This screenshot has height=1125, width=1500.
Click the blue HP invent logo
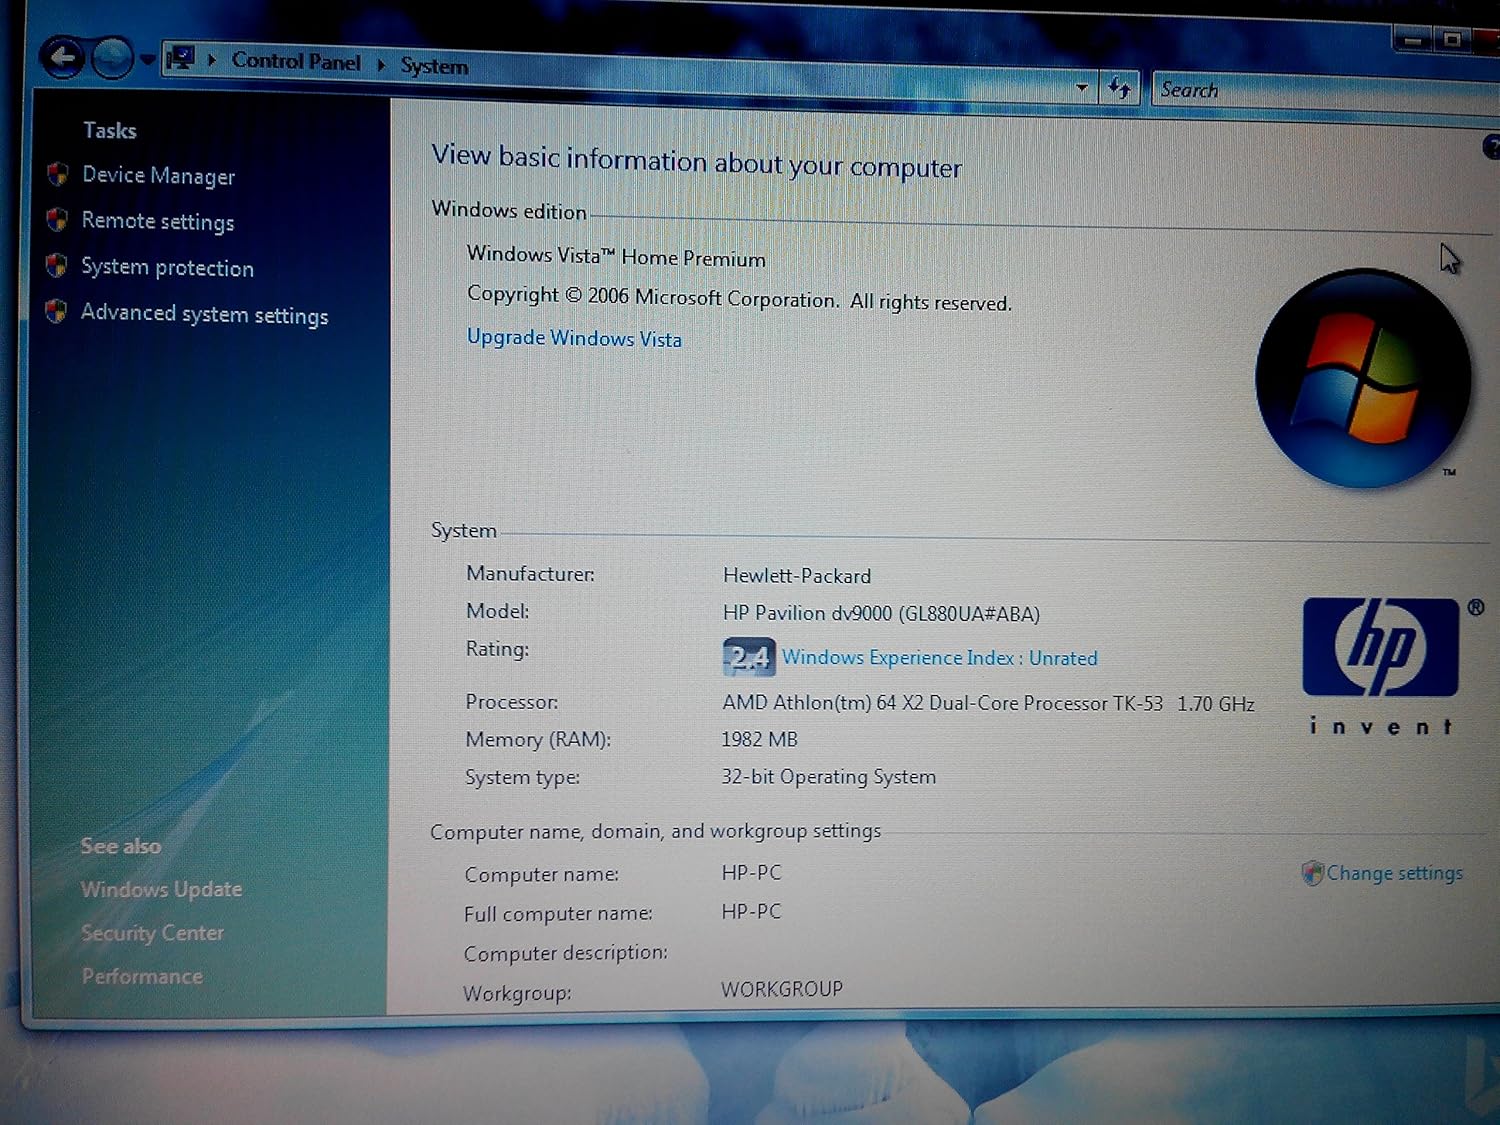pos(1380,648)
